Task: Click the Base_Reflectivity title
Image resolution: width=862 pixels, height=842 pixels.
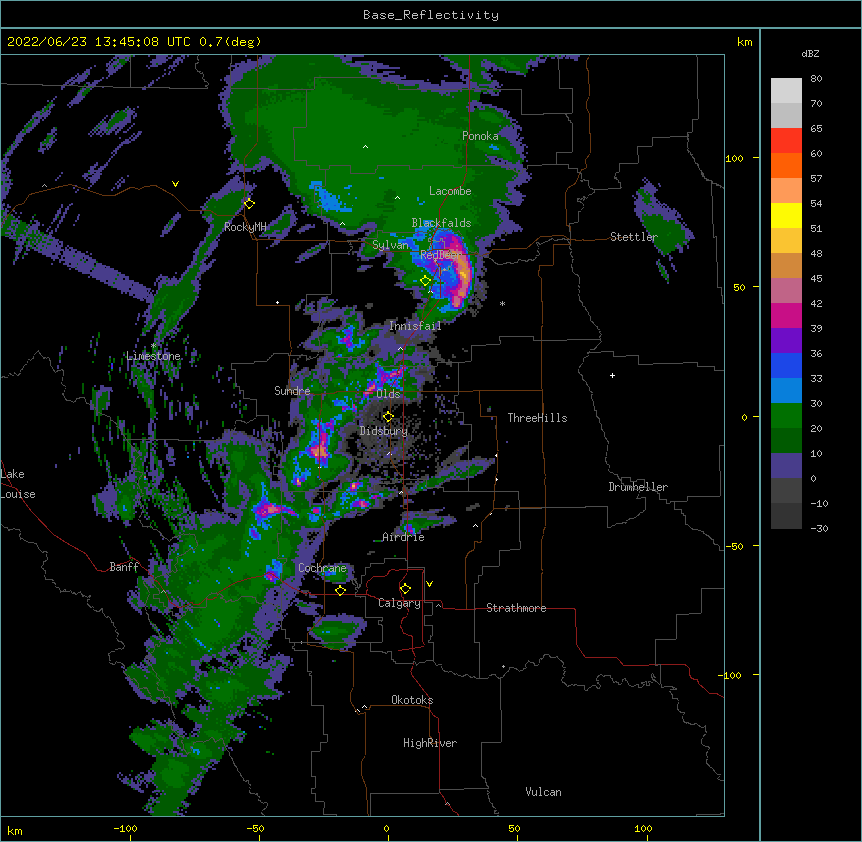Action: point(431,15)
